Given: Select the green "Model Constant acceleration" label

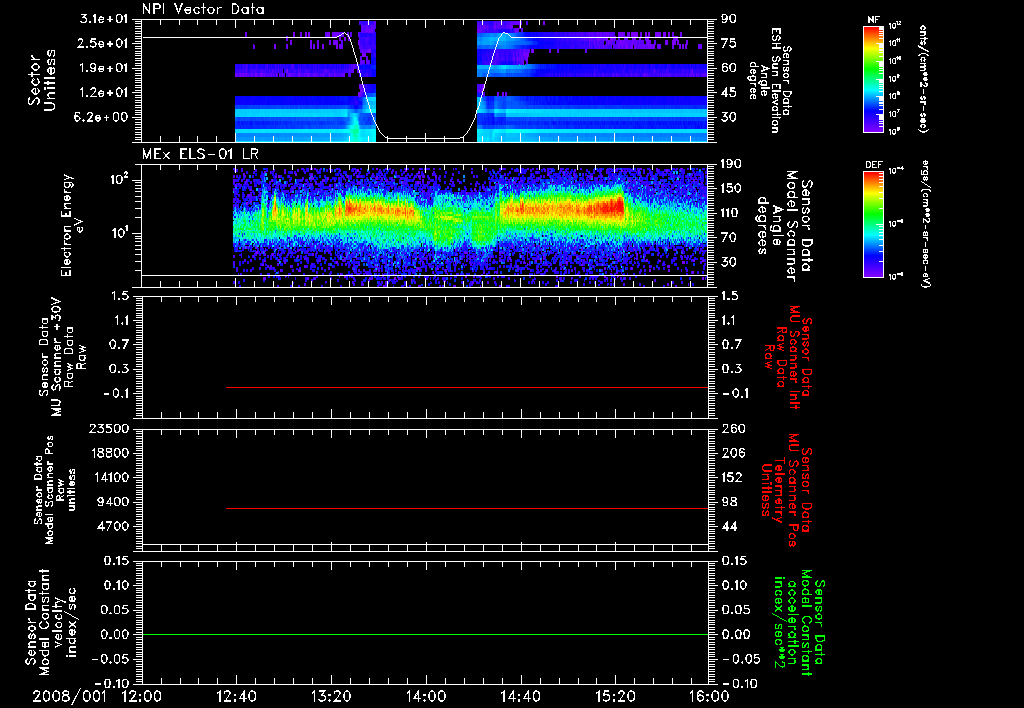Looking at the screenshot, I should 797,622.
